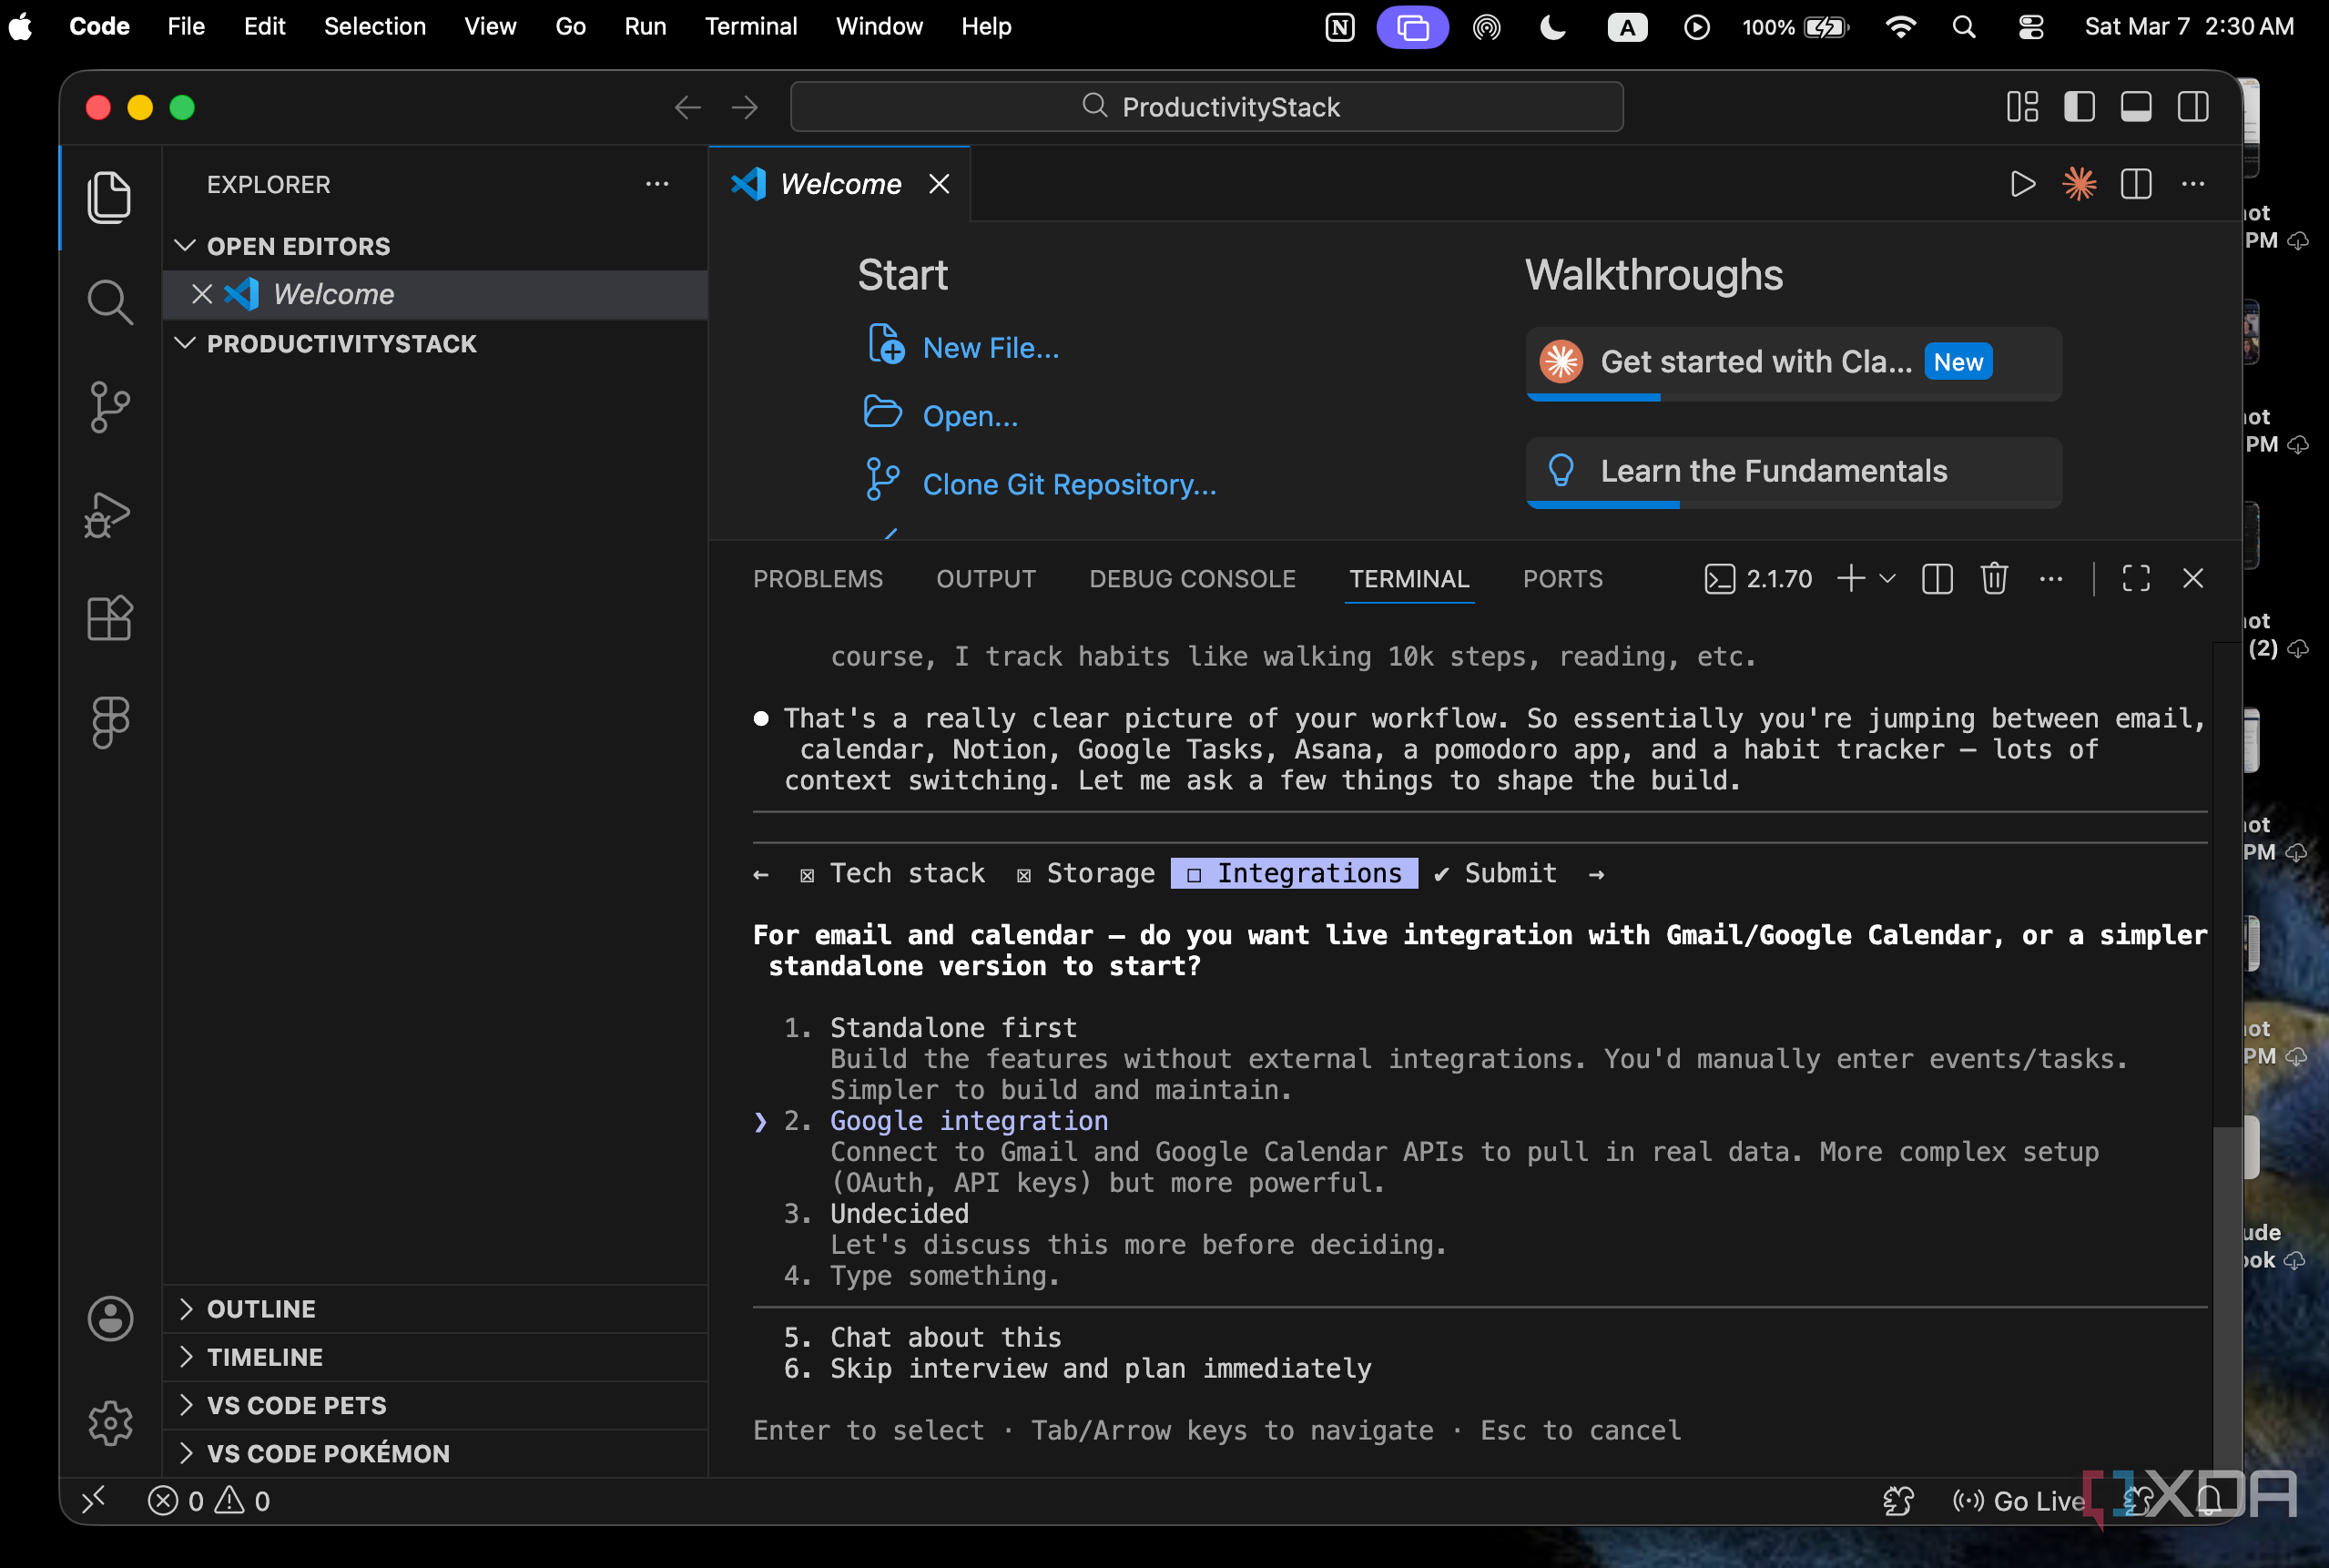This screenshot has height=1568, width=2329.
Task: Toggle the bottom panel visibility
Action: click(x=2136, y=106)
